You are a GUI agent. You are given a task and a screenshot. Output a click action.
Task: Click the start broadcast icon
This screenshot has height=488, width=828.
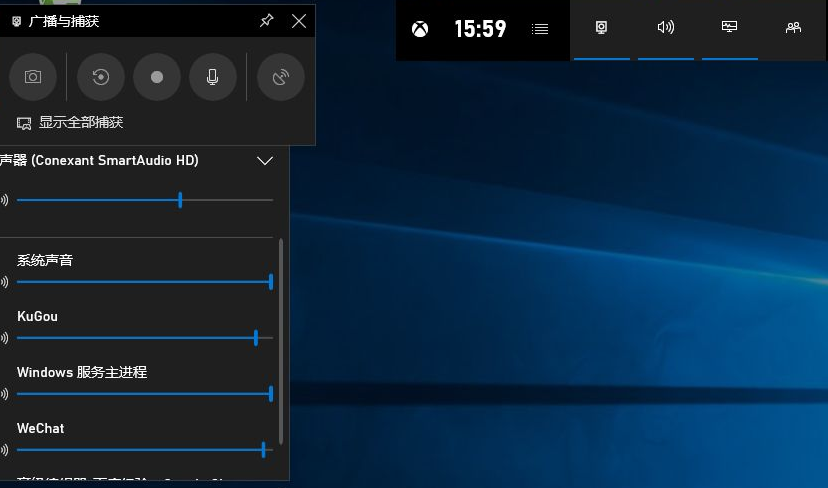(x=281, y=77)
